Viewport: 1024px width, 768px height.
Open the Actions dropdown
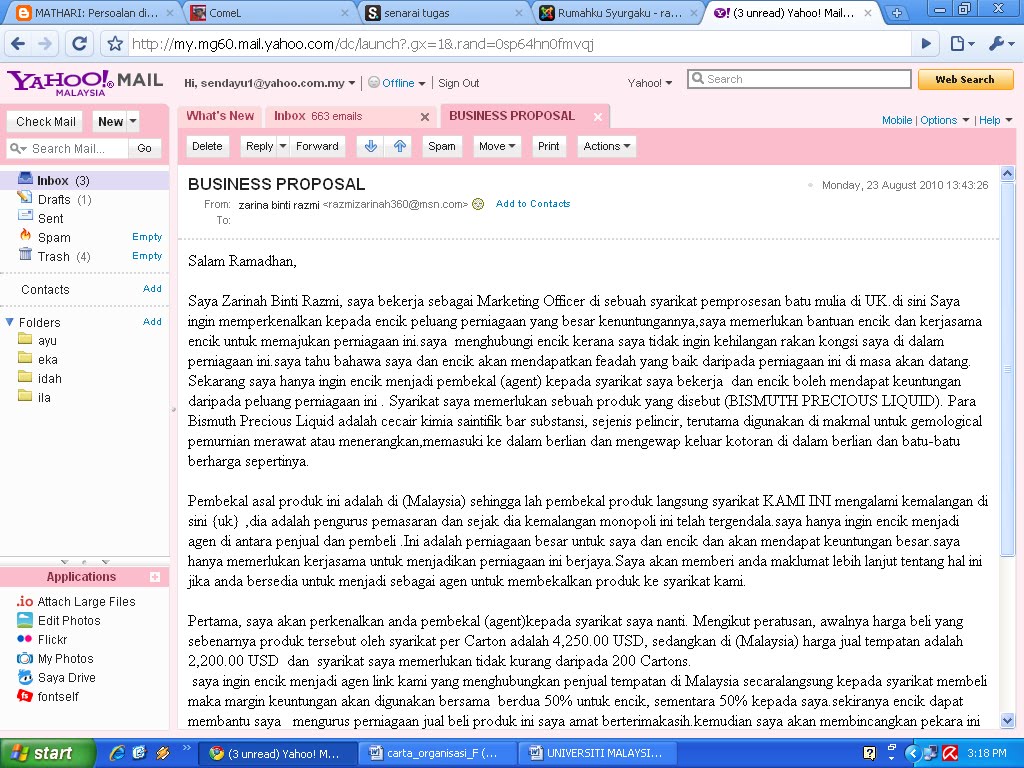[x=607, y=146]
